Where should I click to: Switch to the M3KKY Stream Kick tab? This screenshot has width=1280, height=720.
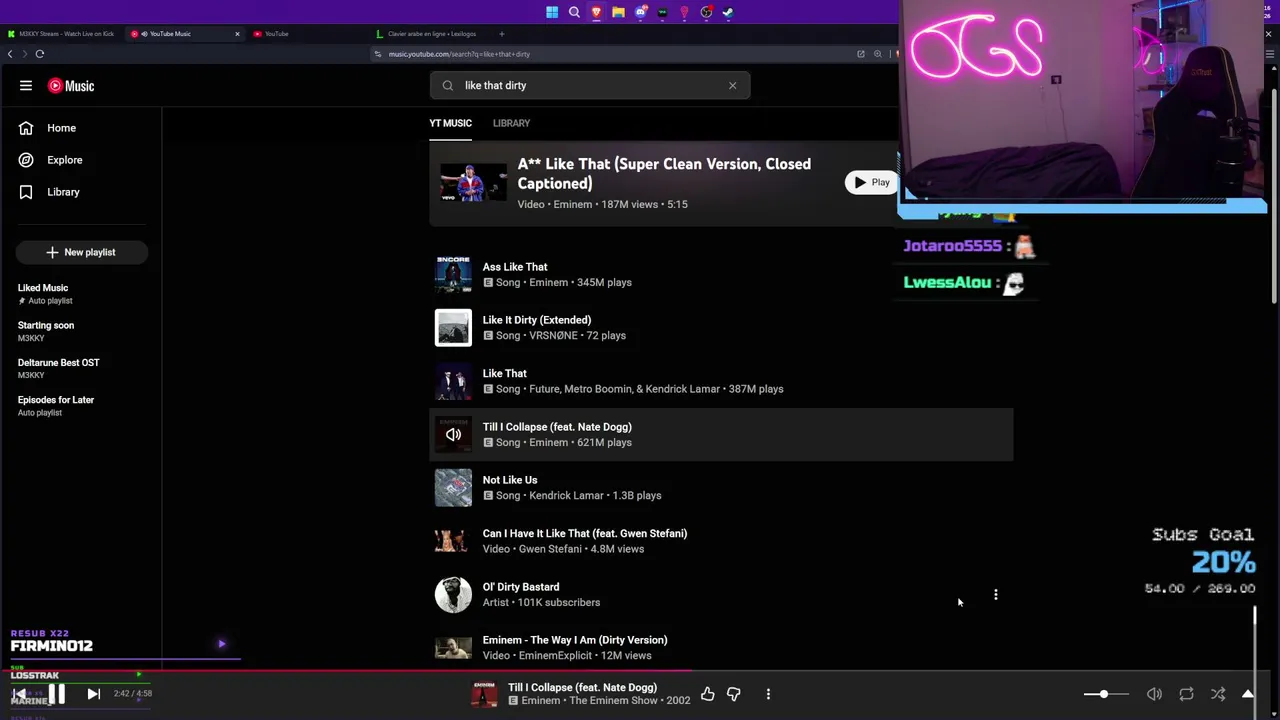click(66, 34)
